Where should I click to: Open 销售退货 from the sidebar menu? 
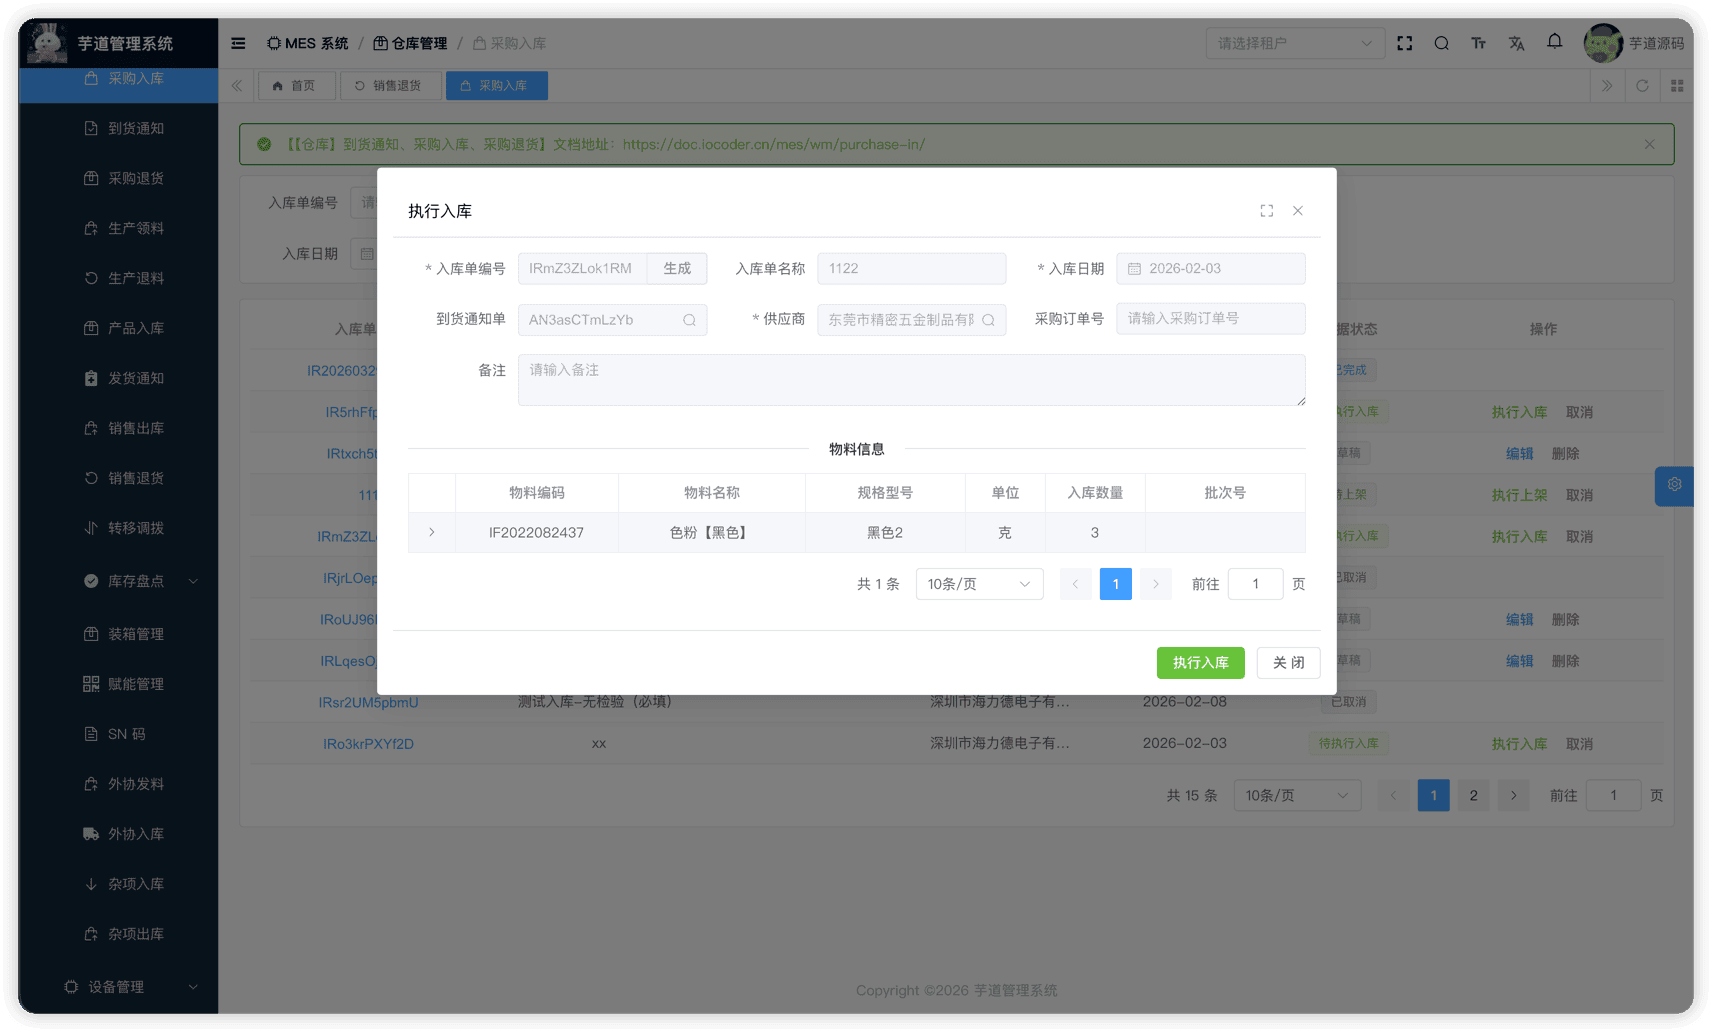[x=124, y=477]
